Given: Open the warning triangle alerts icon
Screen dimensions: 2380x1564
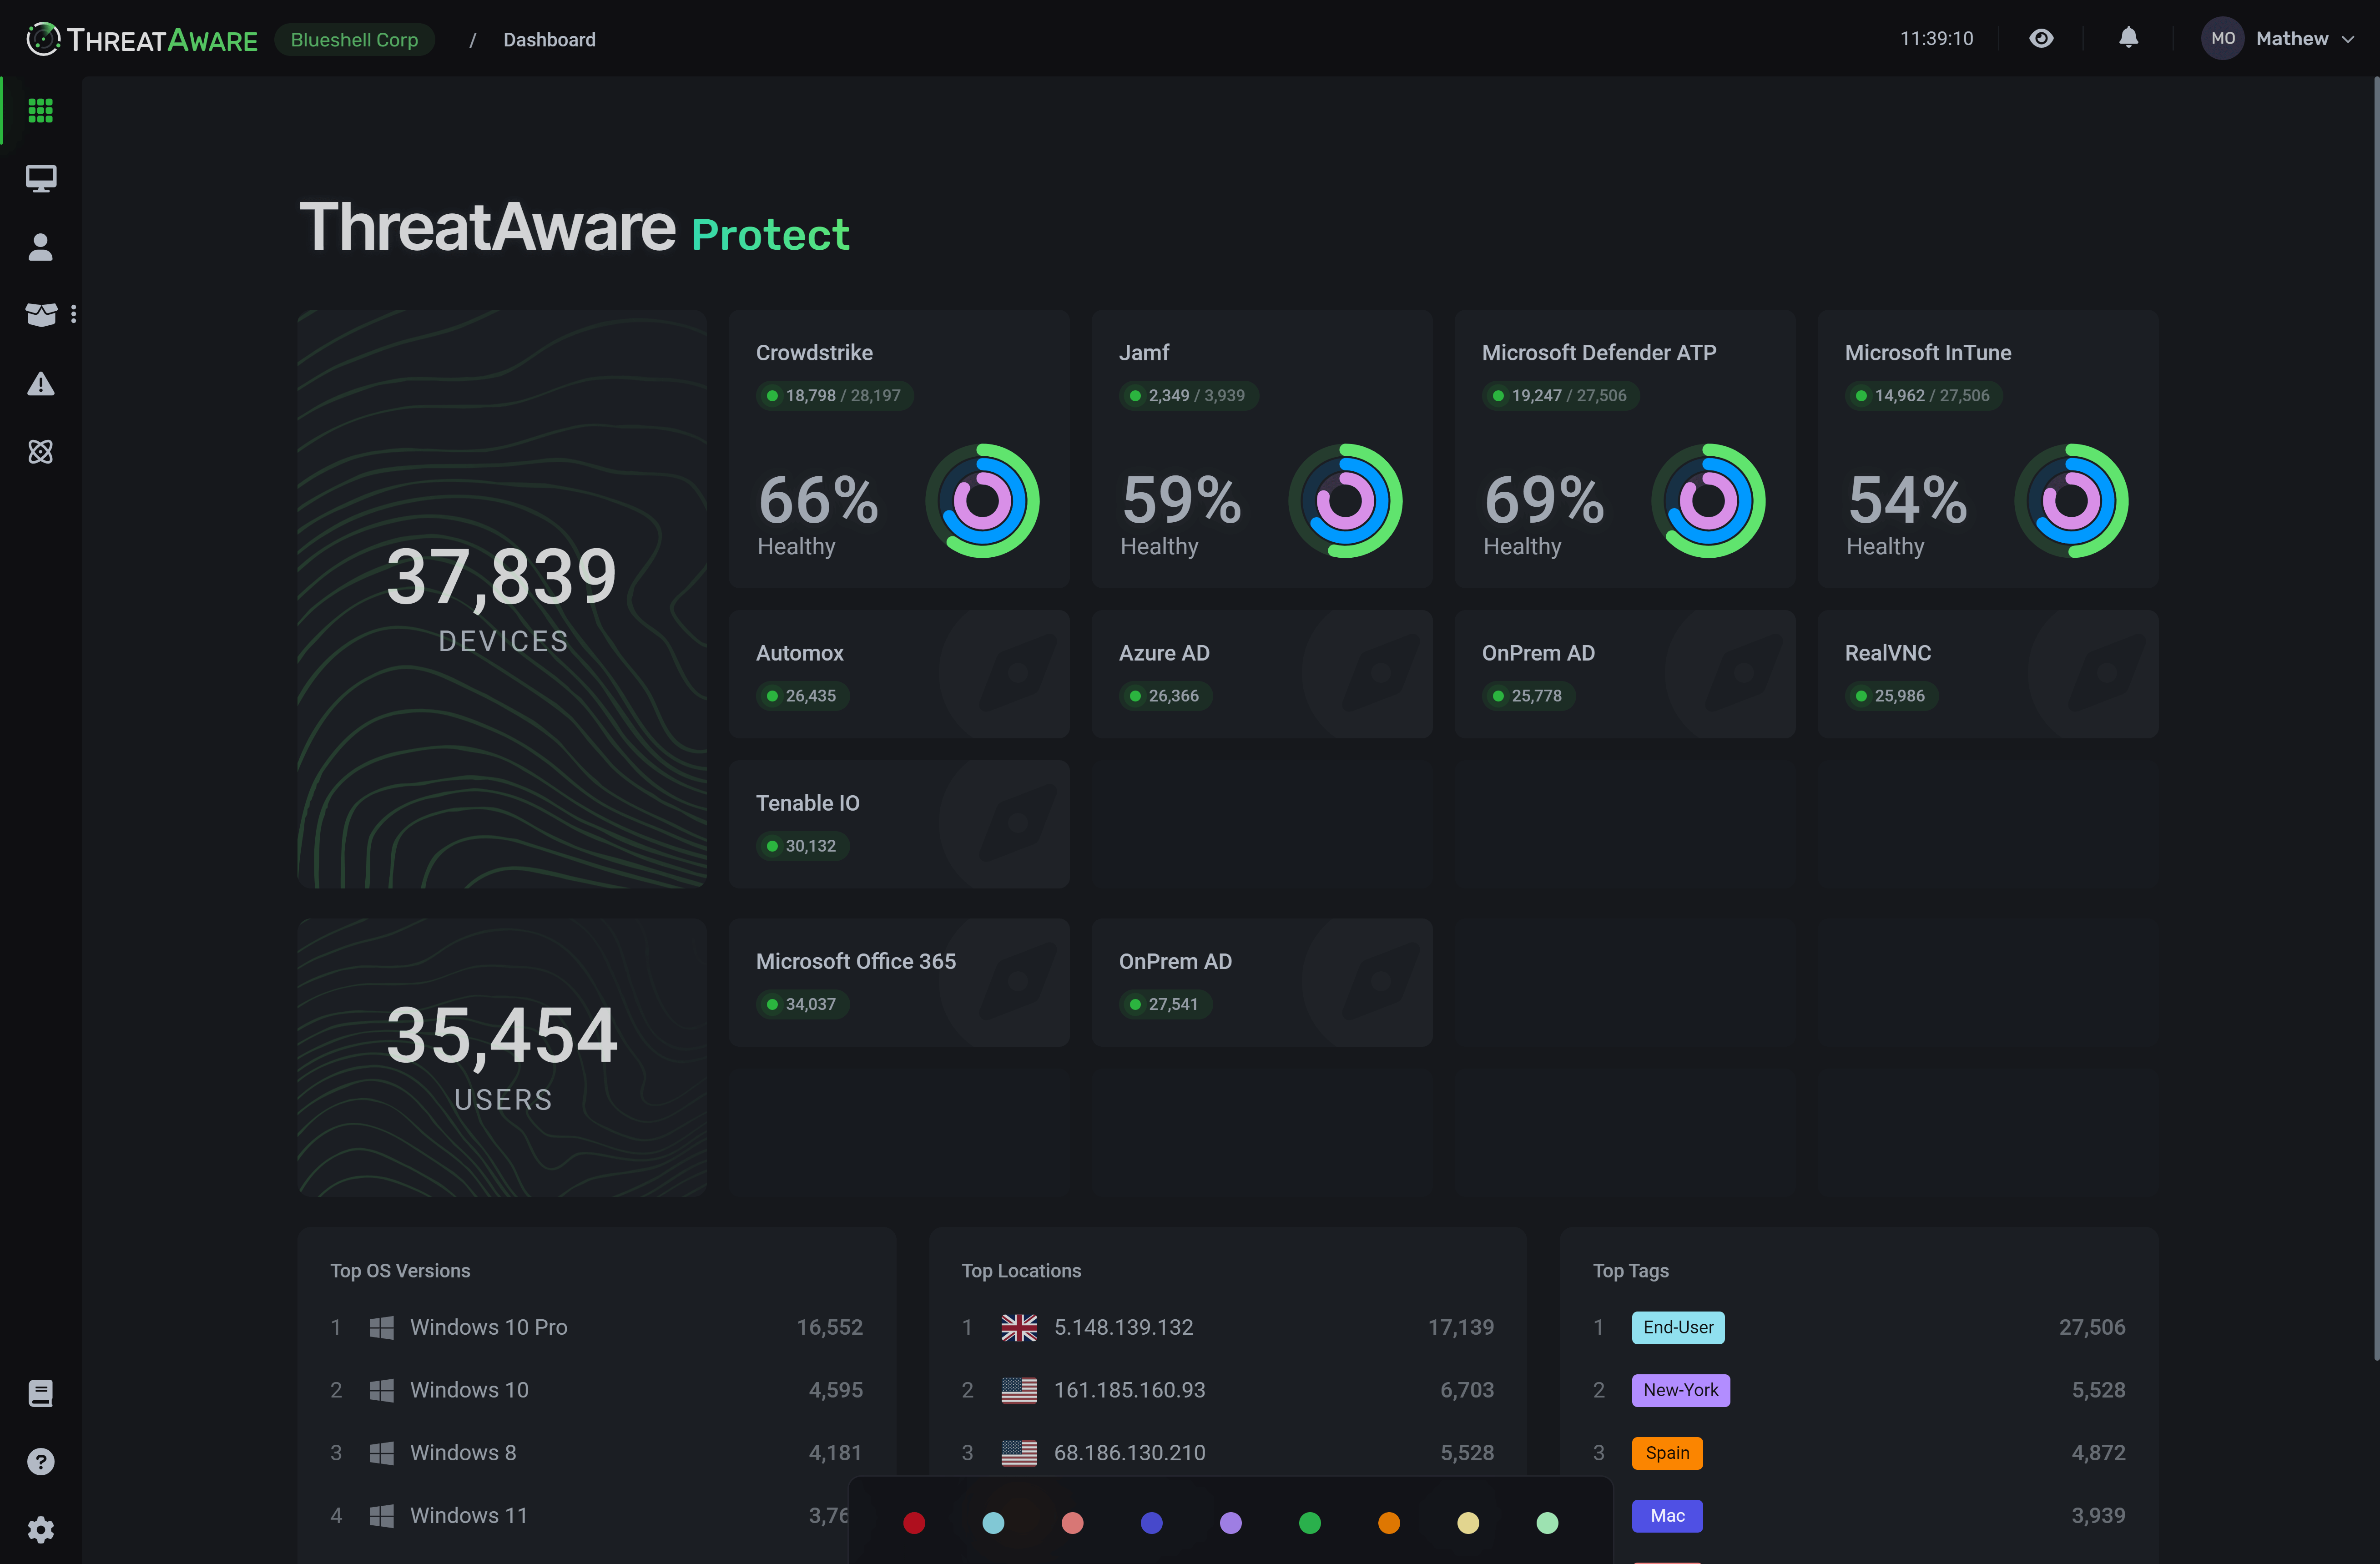Looking at the screenshot, I should [x=41, y=384].
